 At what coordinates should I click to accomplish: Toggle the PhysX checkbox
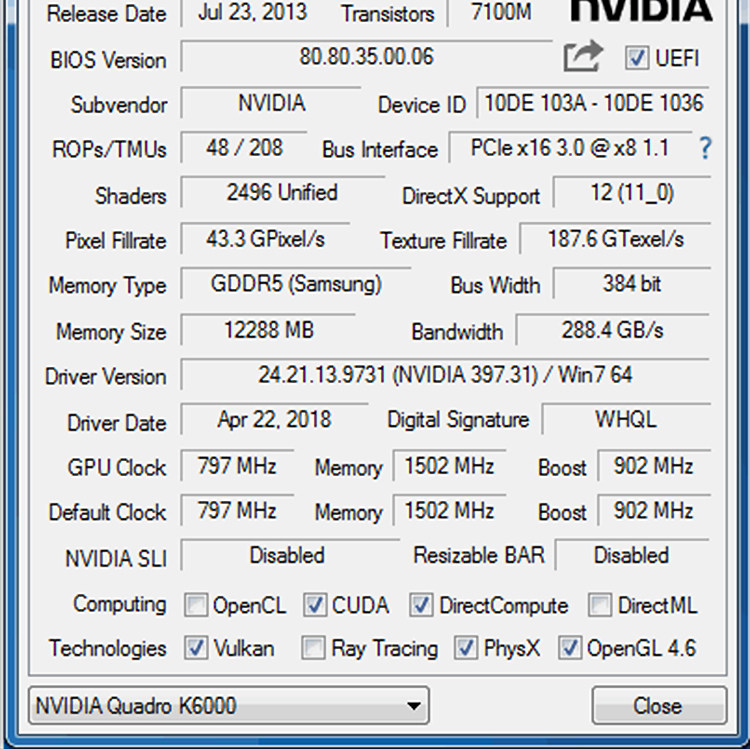466,648
